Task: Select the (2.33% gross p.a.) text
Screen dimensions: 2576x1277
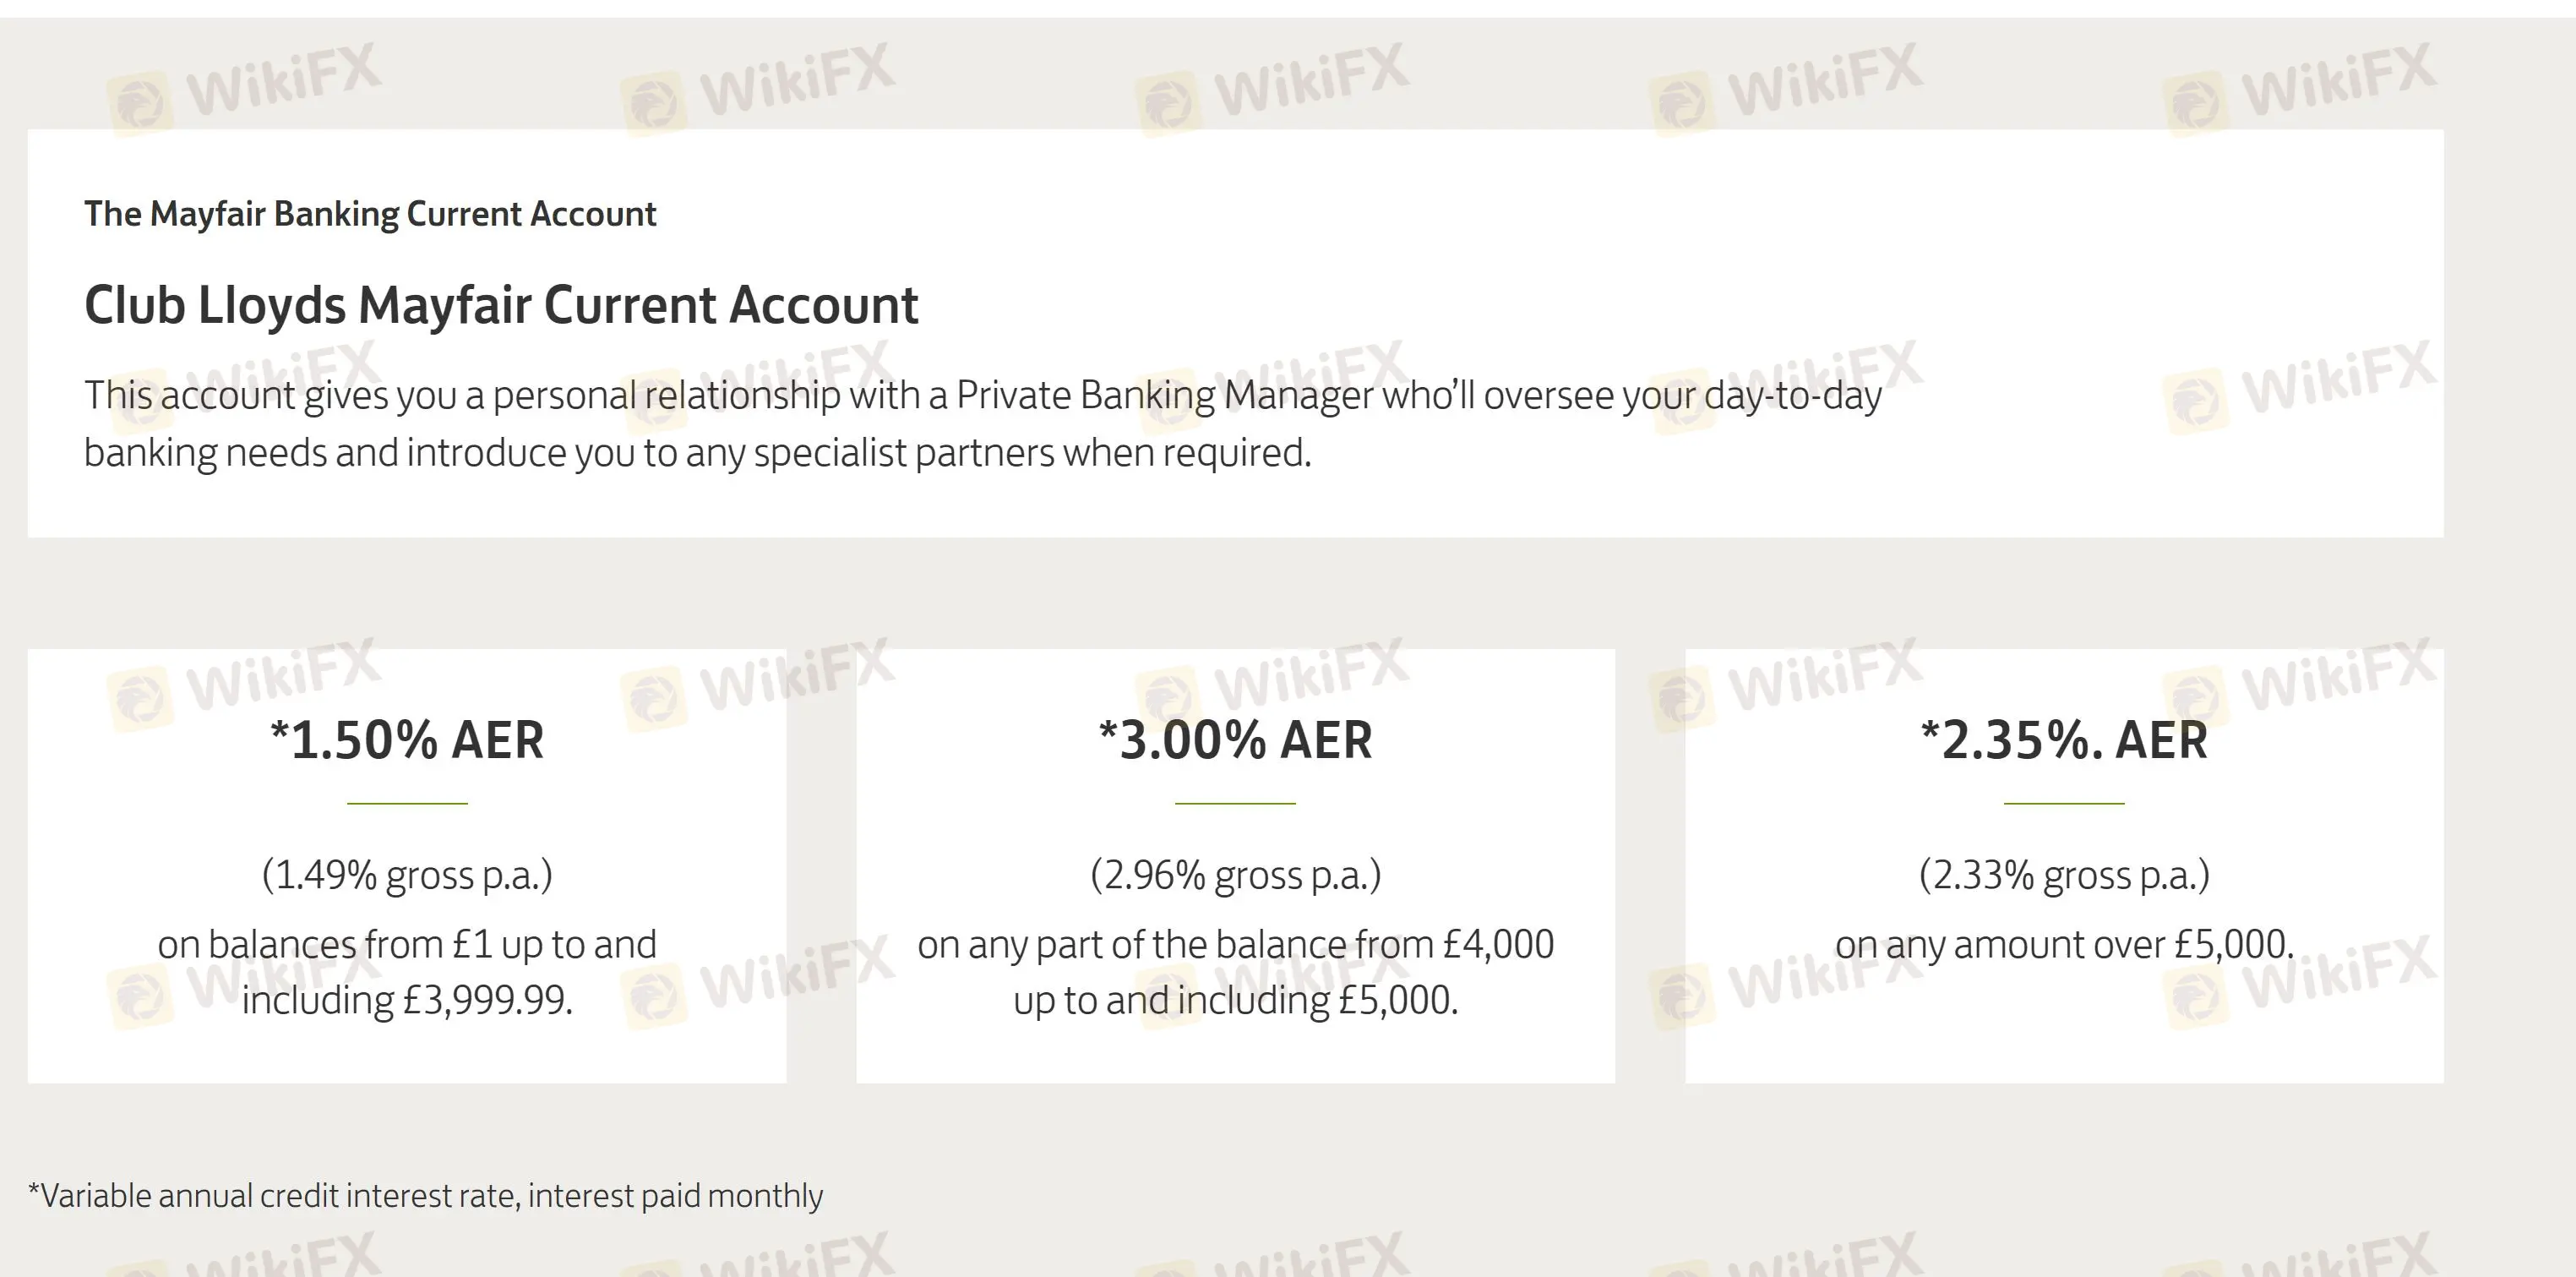Action: pos(2064,875)
